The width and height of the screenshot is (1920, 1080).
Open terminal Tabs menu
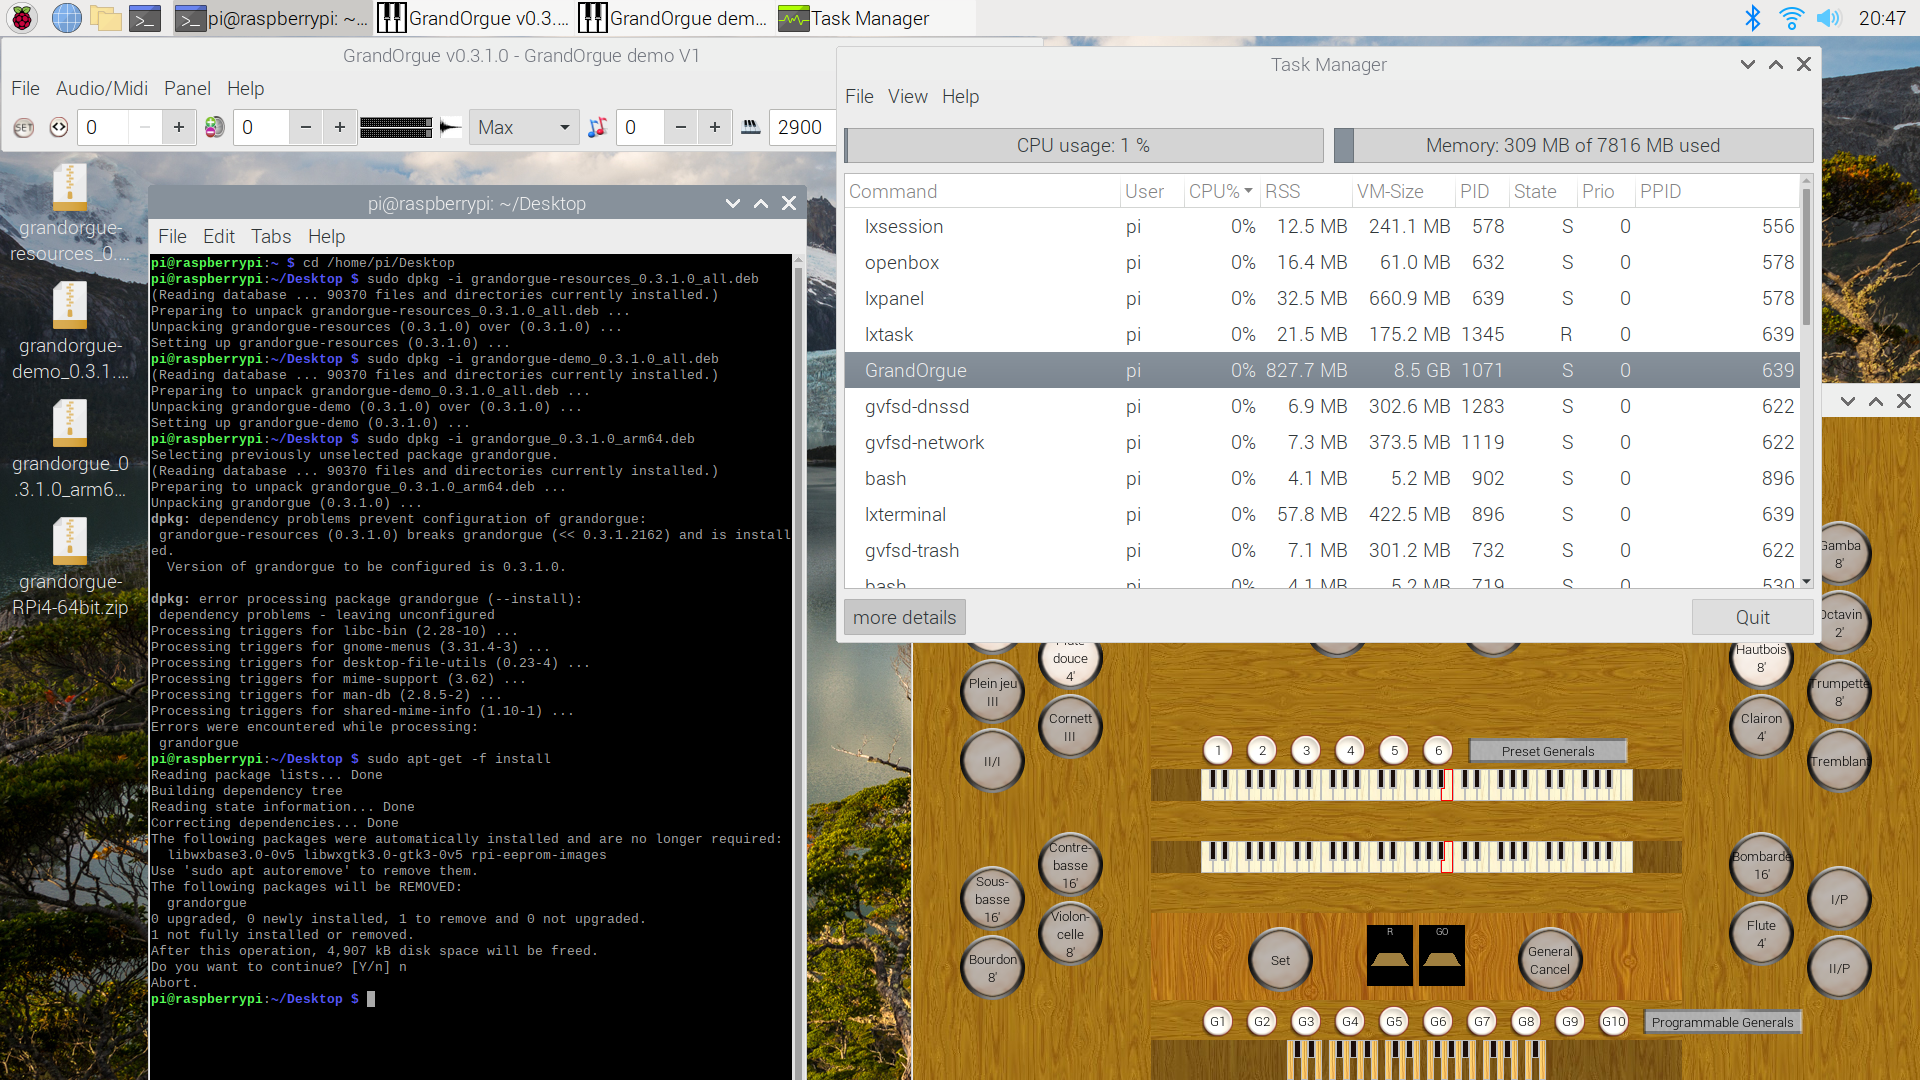tap(271, 236)
